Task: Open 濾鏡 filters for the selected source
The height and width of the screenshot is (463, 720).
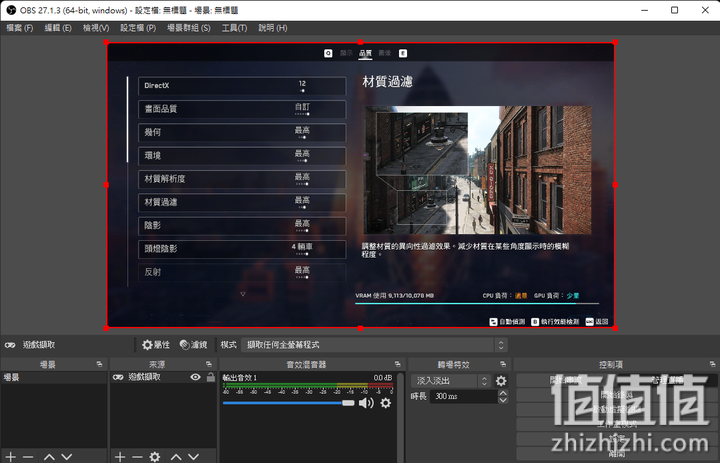Action: (x=193, y=344)
